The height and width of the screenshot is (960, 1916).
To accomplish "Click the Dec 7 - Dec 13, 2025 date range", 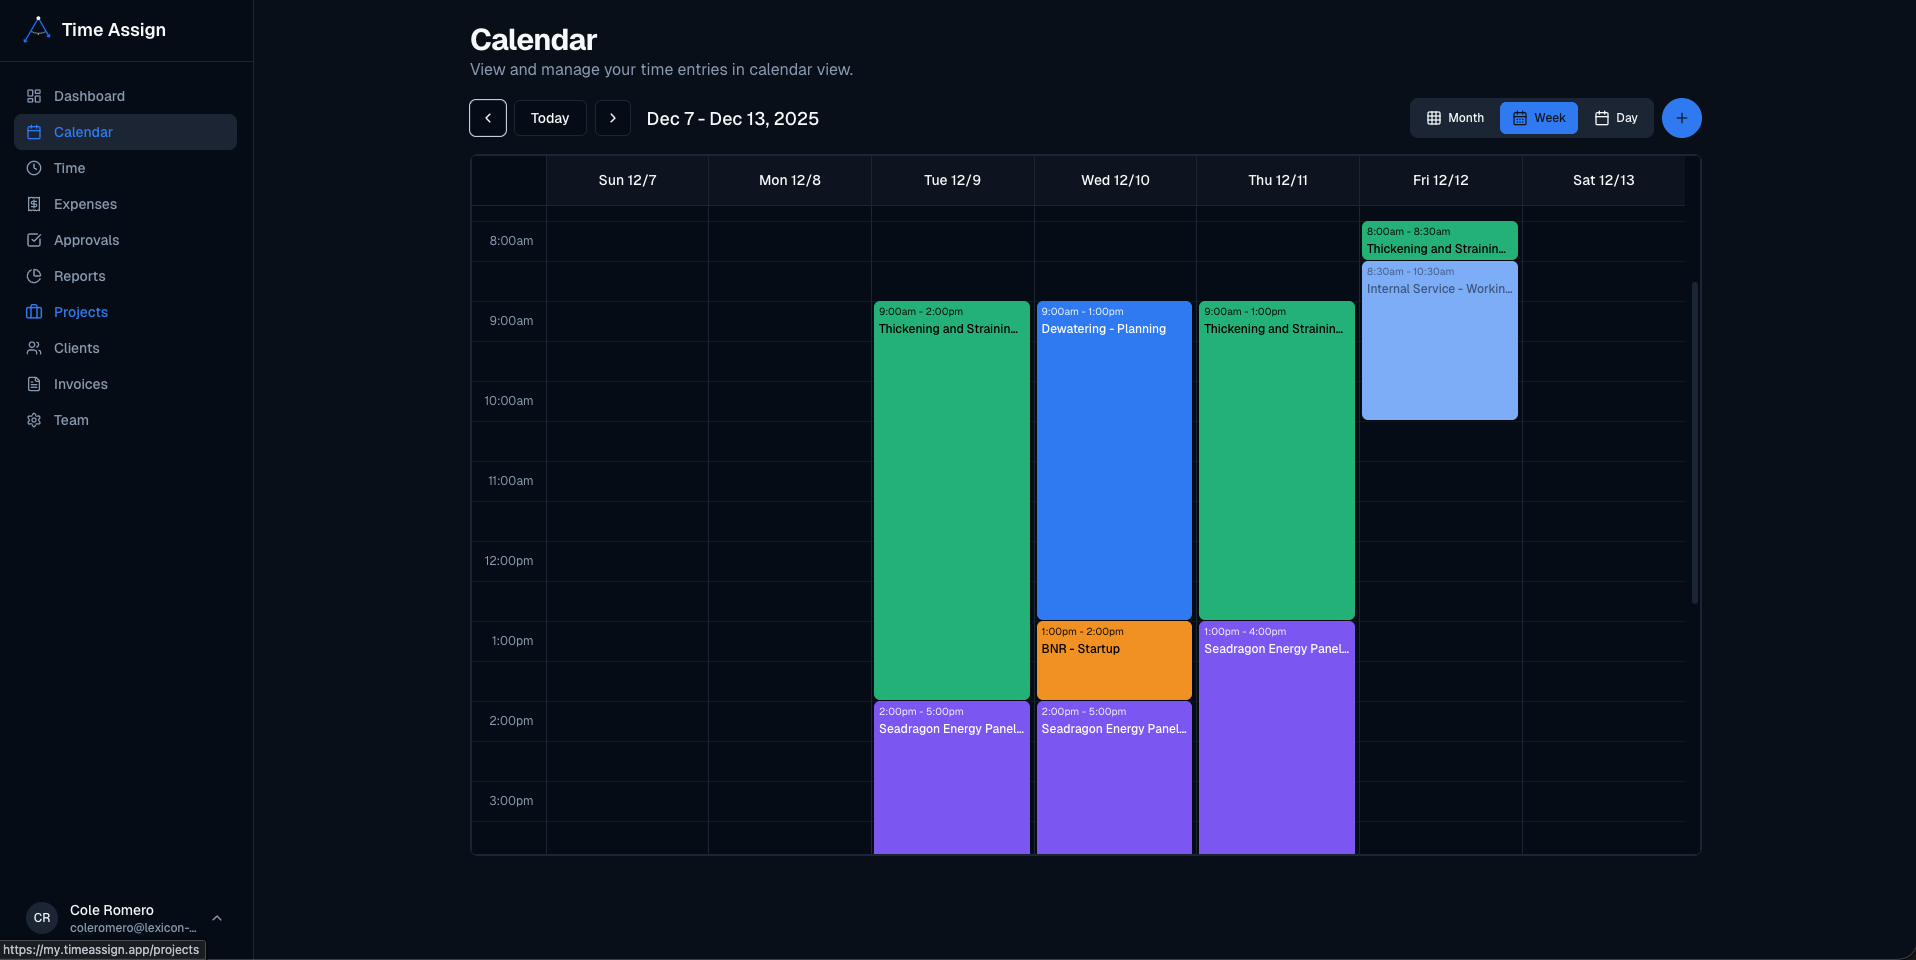I will [733, 118].
